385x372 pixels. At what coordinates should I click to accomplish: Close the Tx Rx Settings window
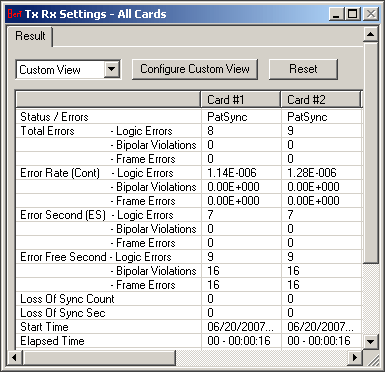tap(371, 14)
